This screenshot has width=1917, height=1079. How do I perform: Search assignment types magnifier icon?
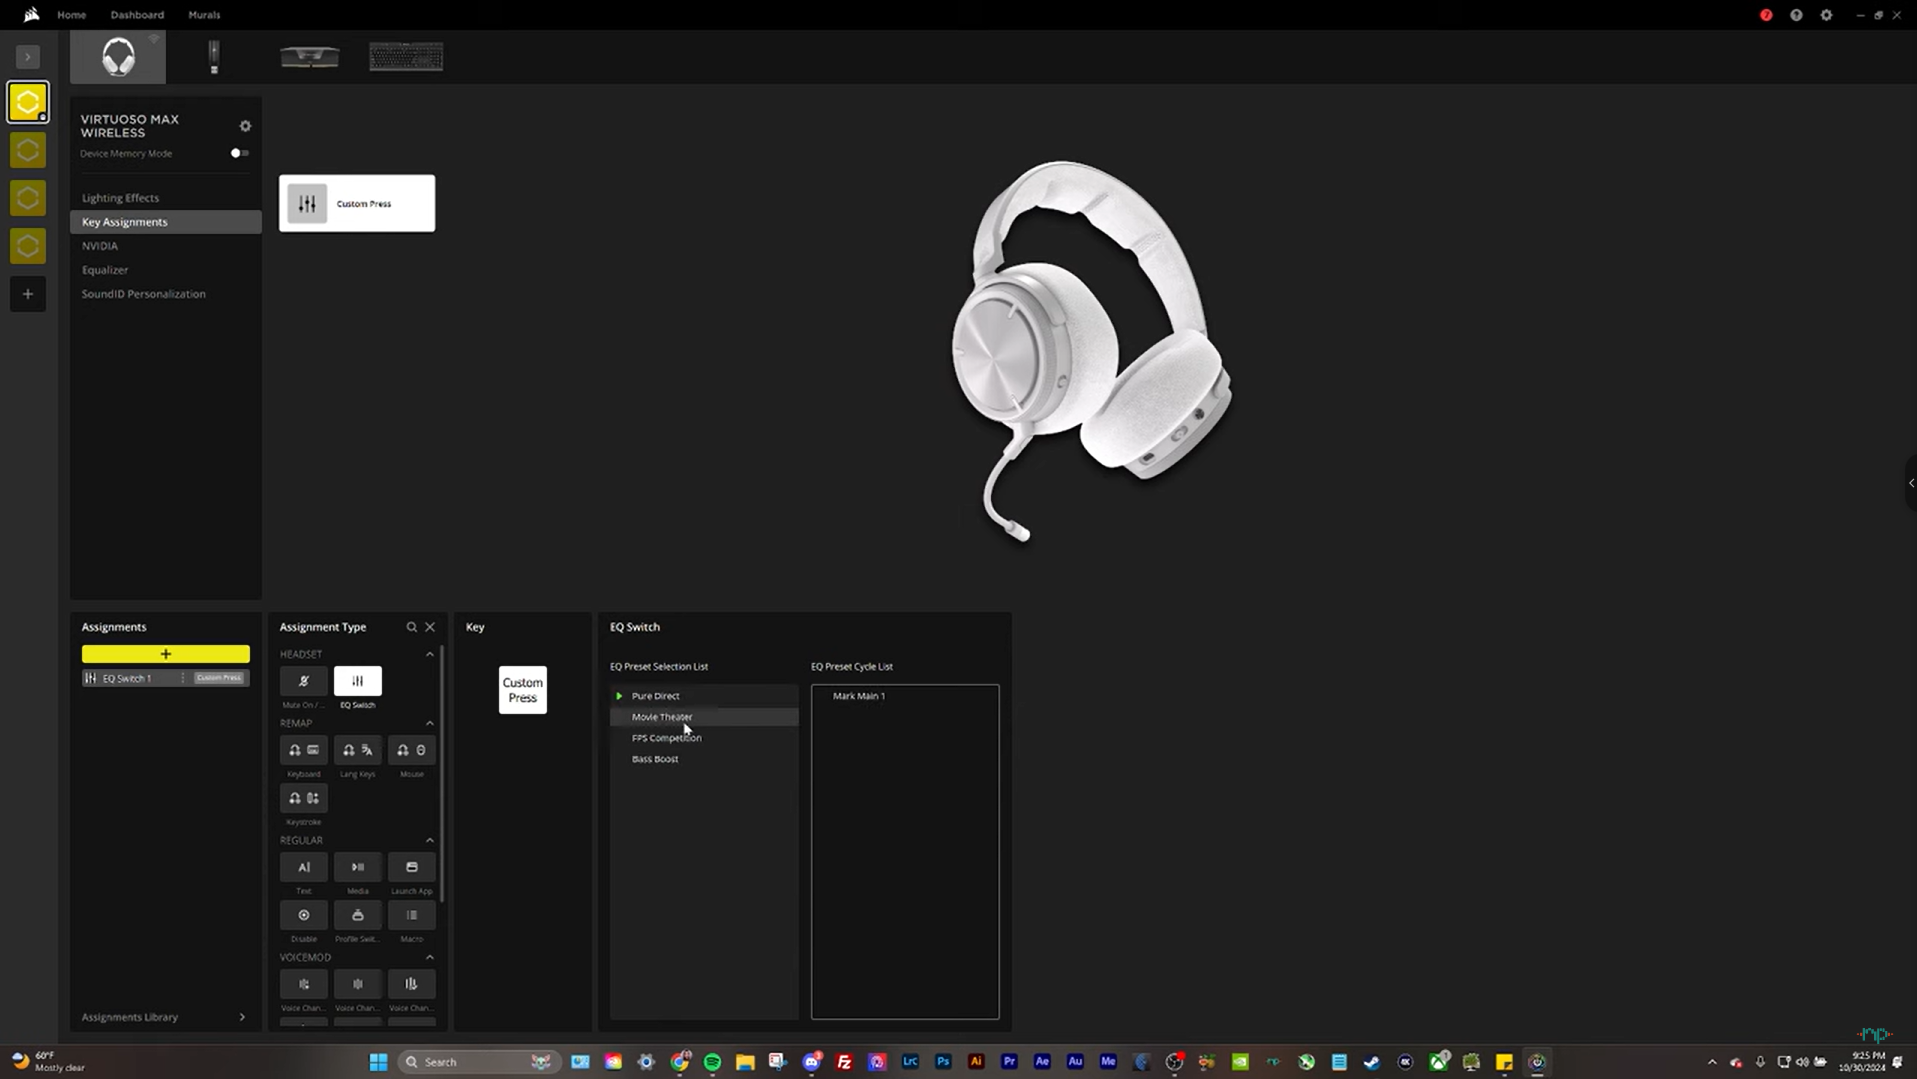[411, 627]
